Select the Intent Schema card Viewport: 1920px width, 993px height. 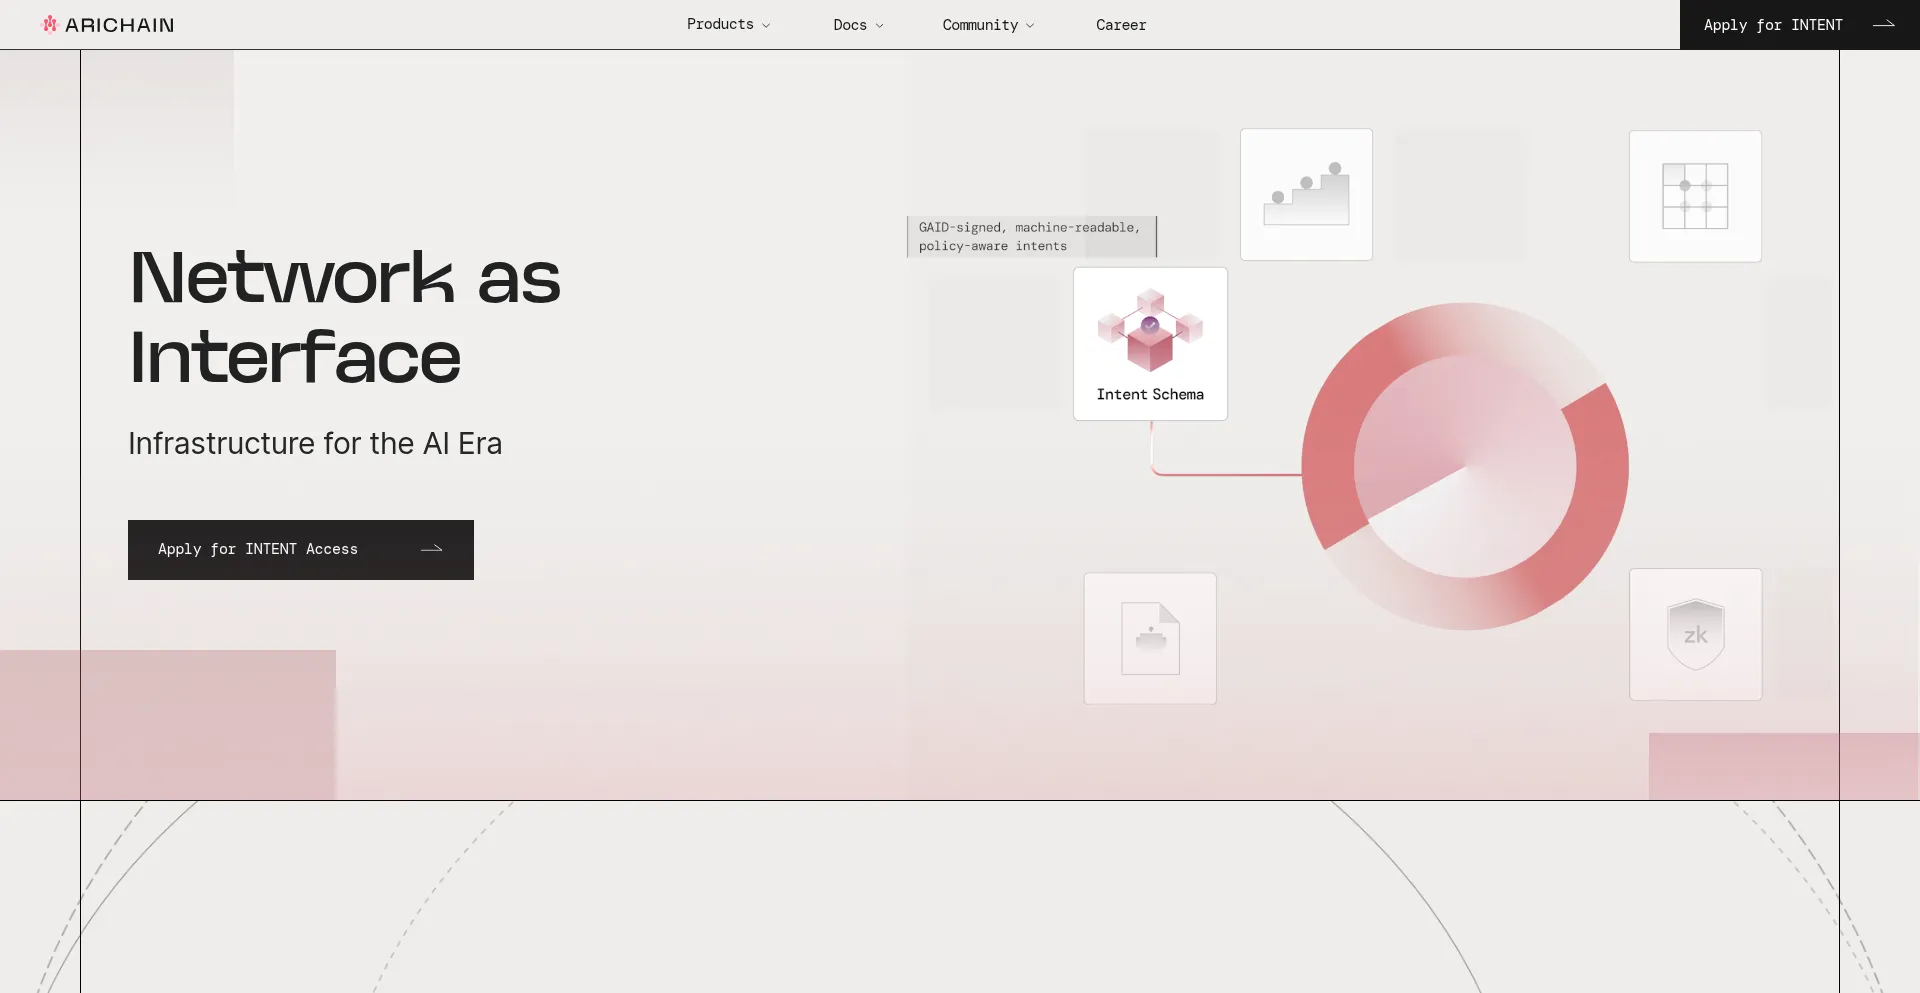(1150, 344)
